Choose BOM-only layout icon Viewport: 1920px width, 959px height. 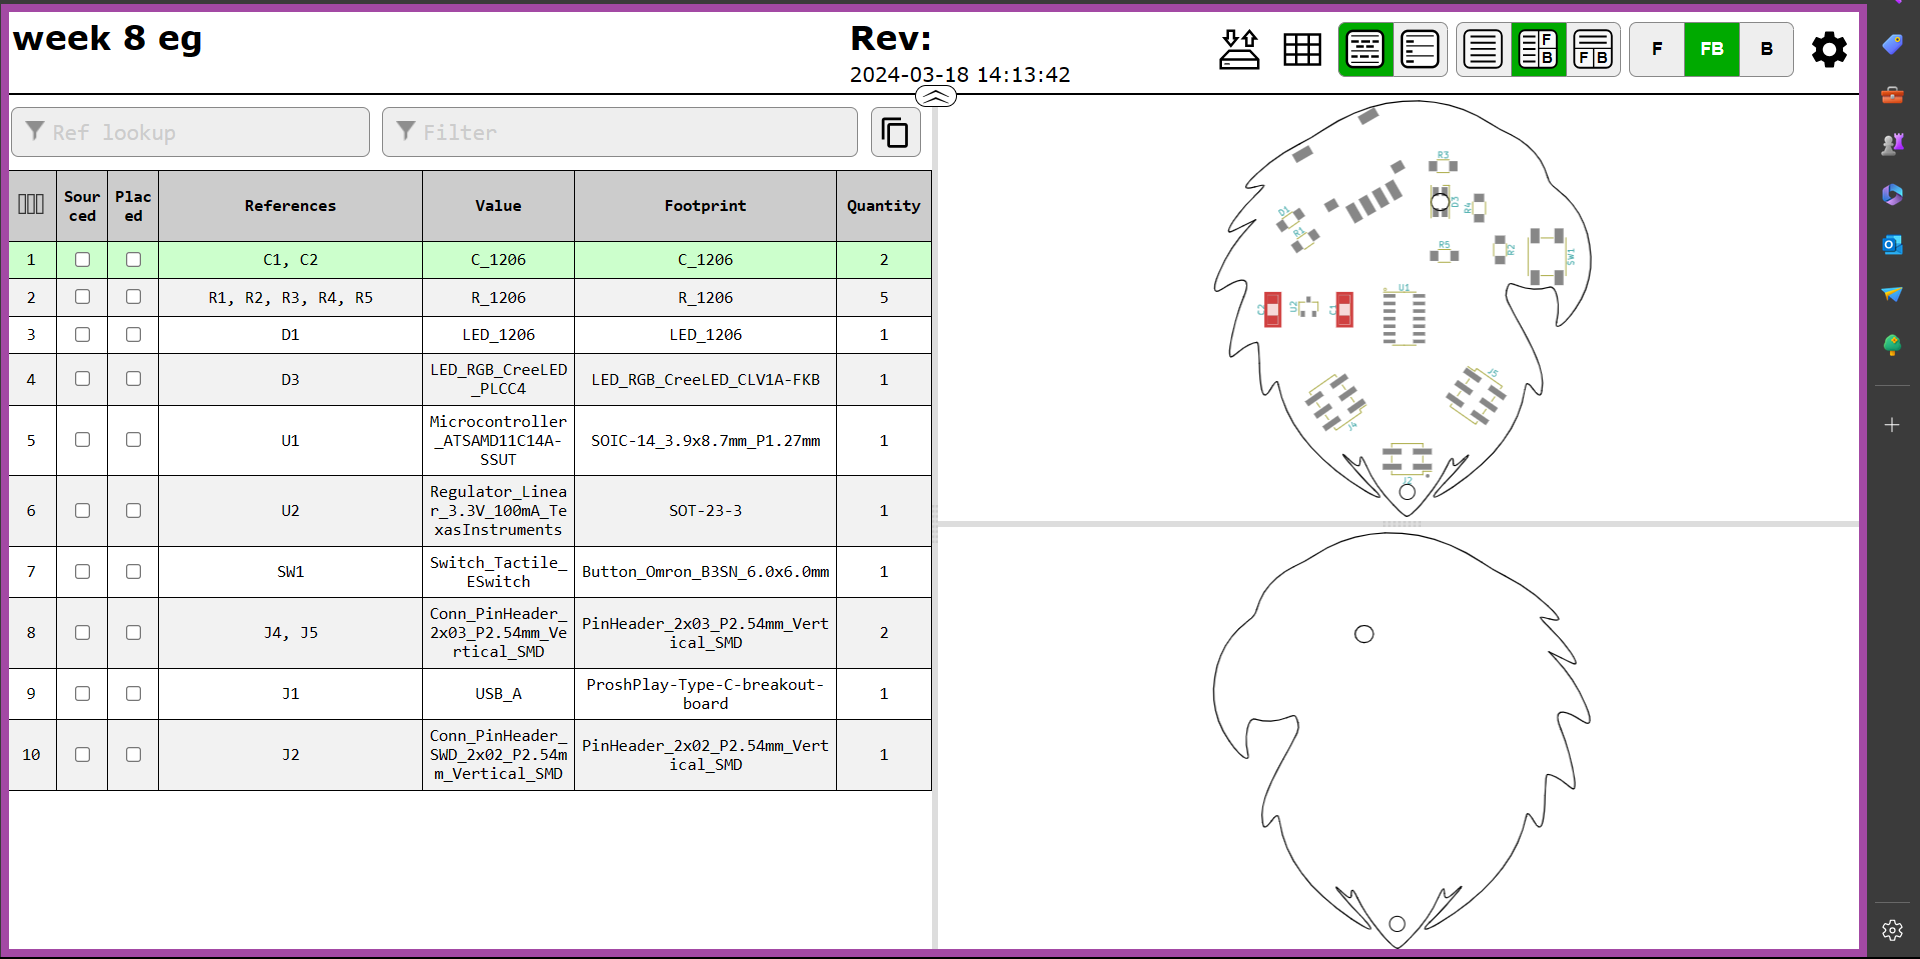1483,49
